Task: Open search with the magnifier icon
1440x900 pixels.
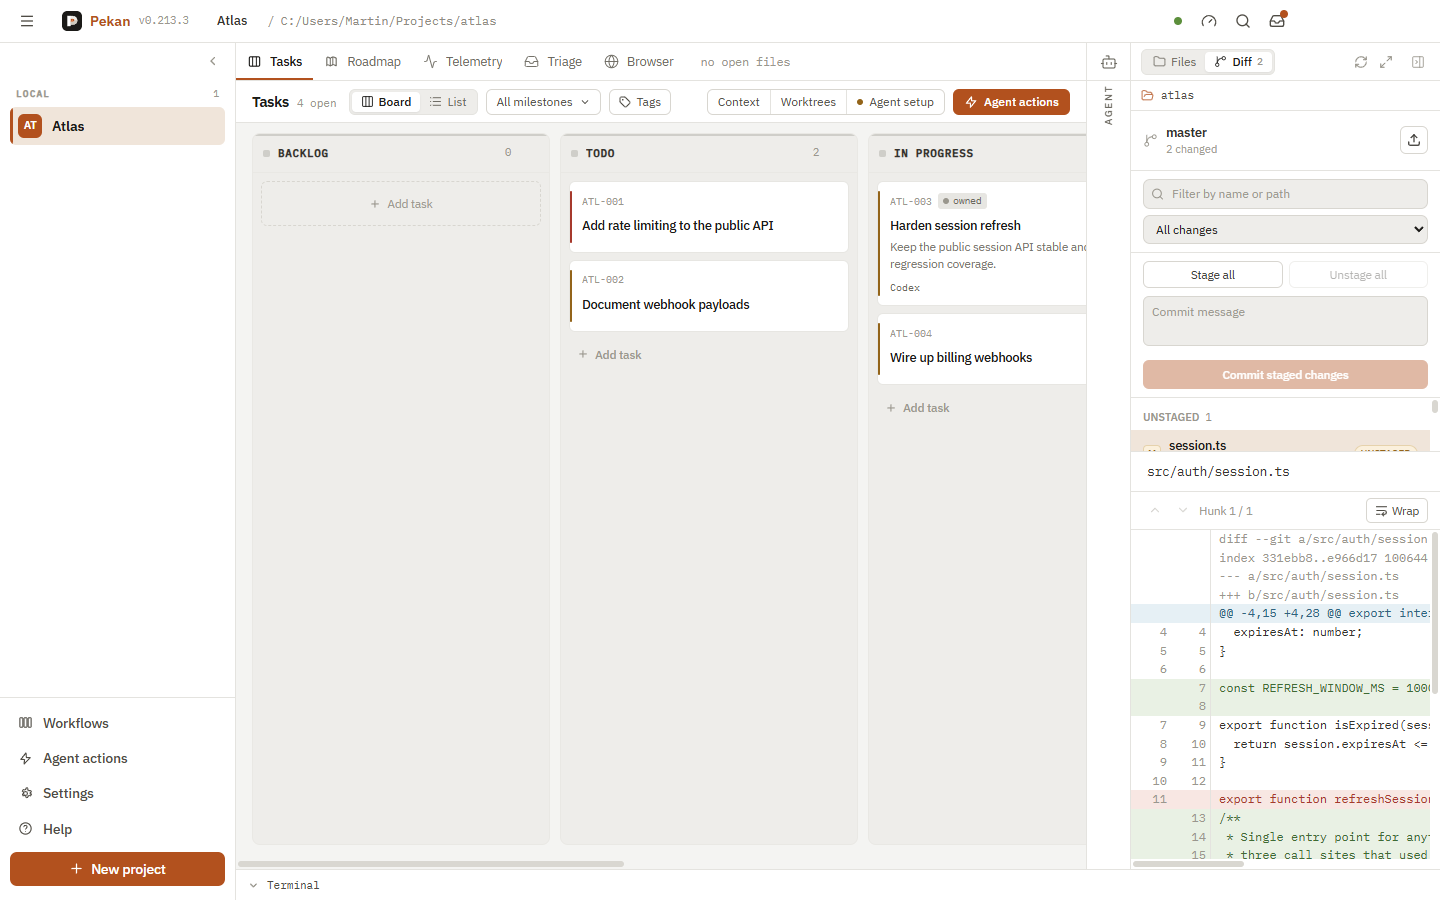Action: click(1243, 21)
